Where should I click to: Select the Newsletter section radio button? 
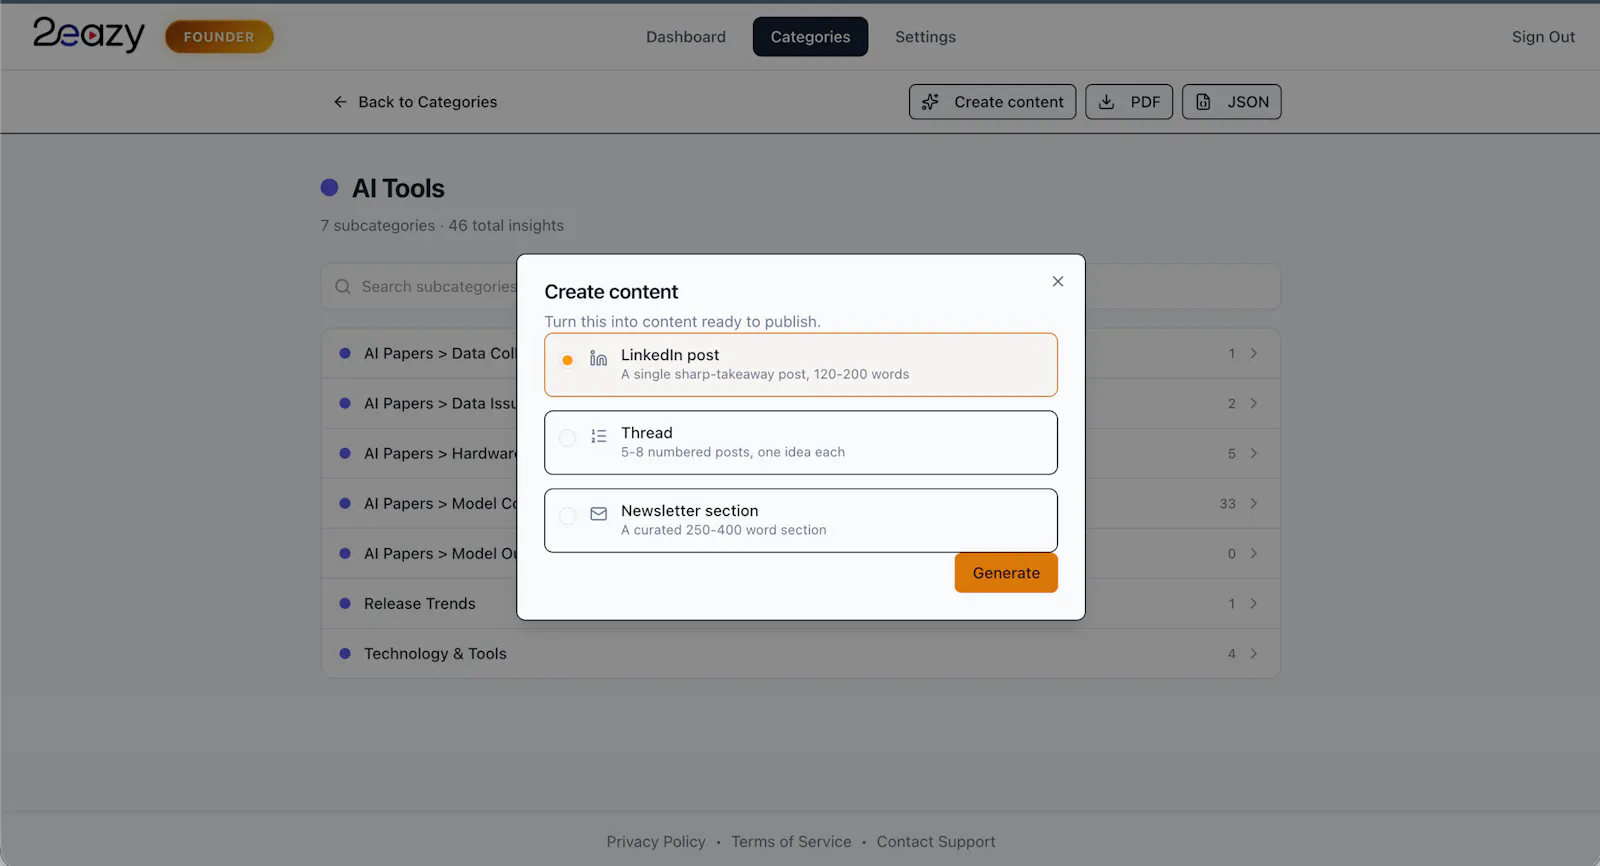pyautogui.click(x=567, y=516)
